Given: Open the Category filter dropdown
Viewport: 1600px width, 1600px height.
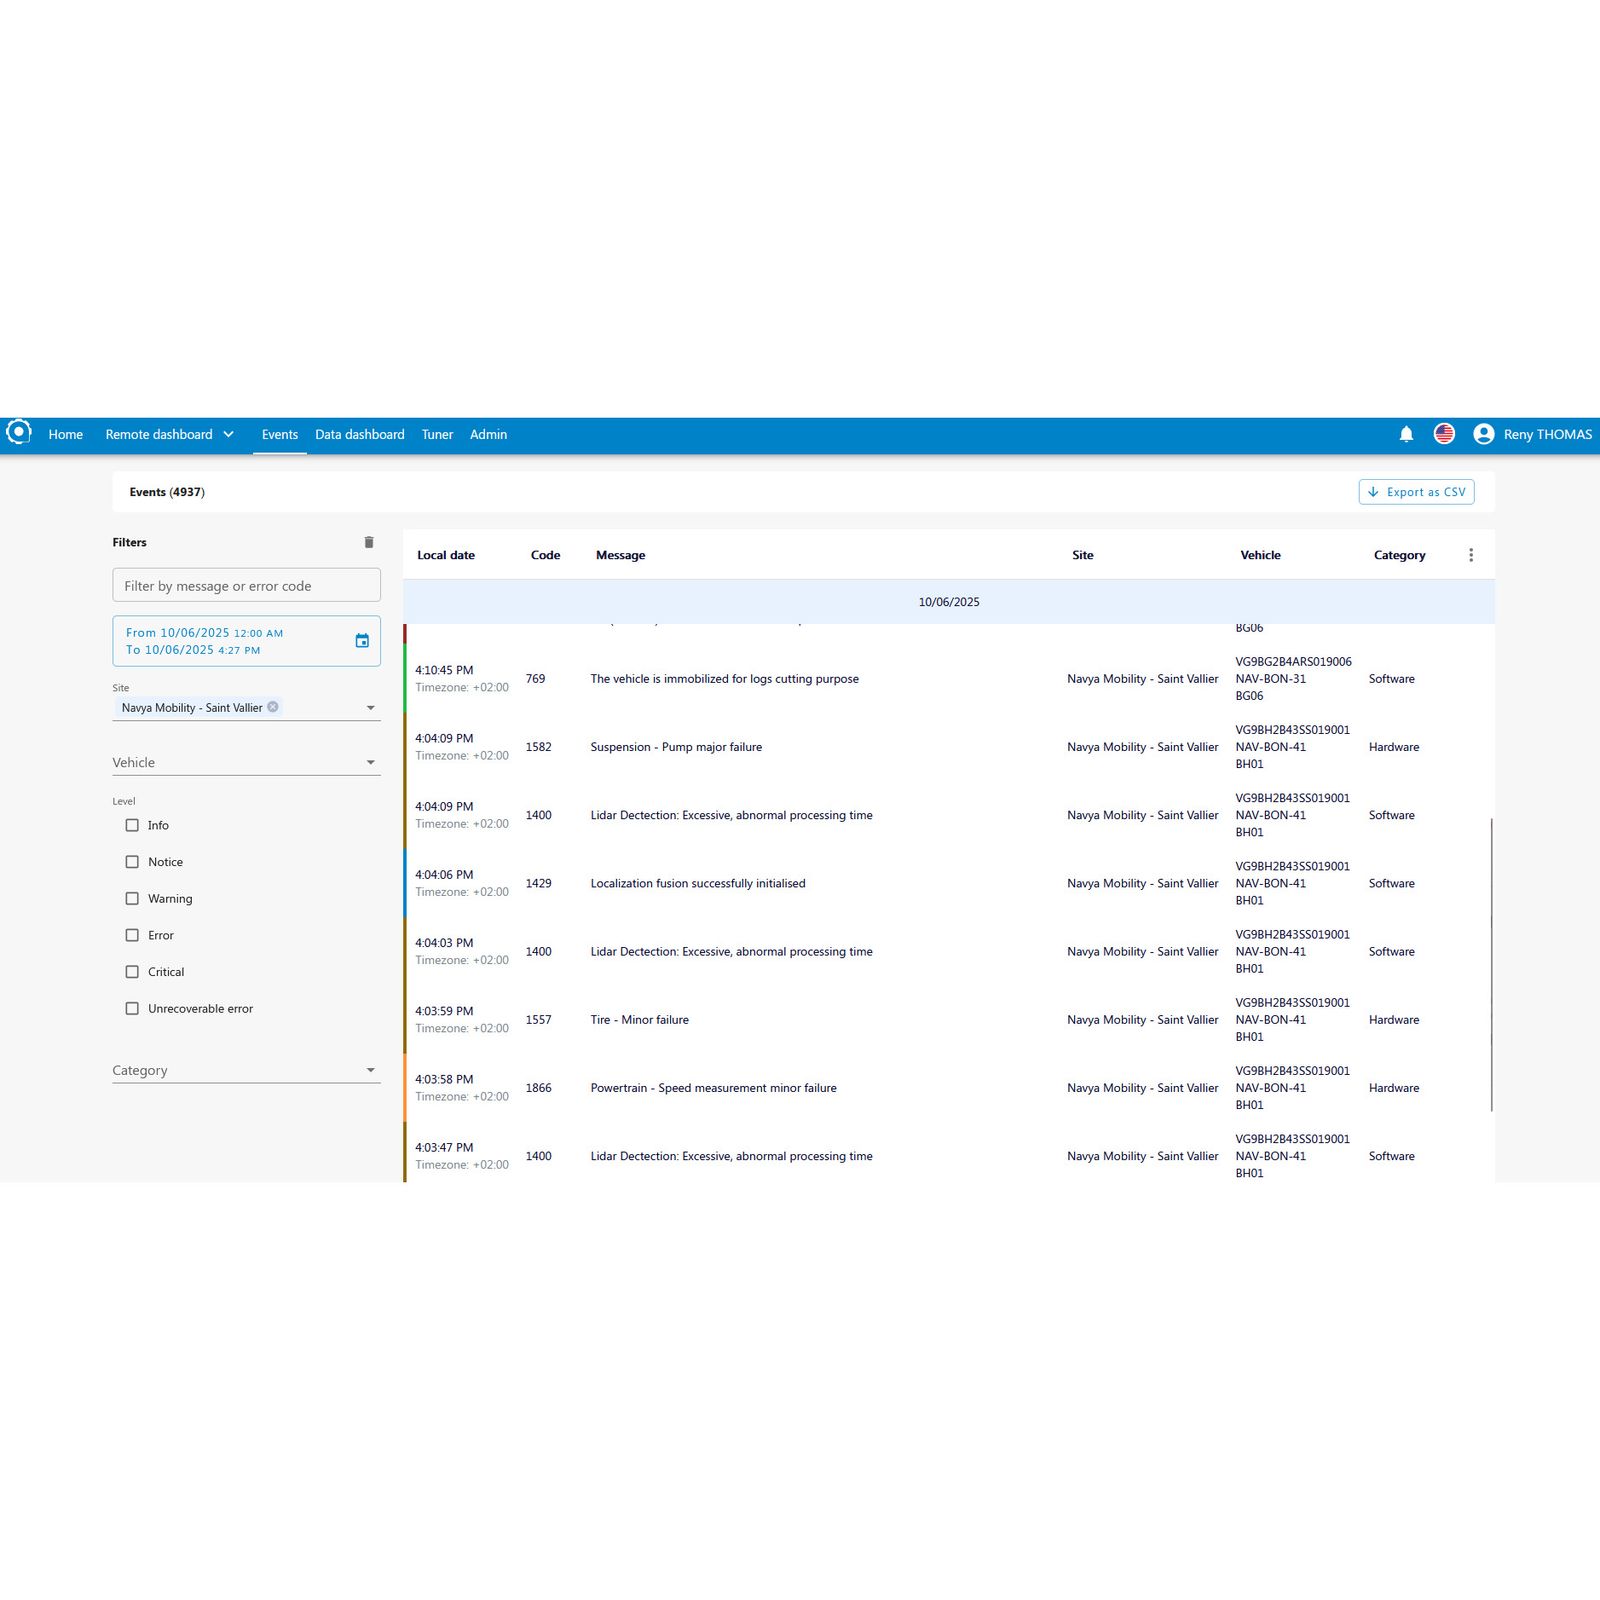Looking at the screenshot, I should click(371, 1069).
